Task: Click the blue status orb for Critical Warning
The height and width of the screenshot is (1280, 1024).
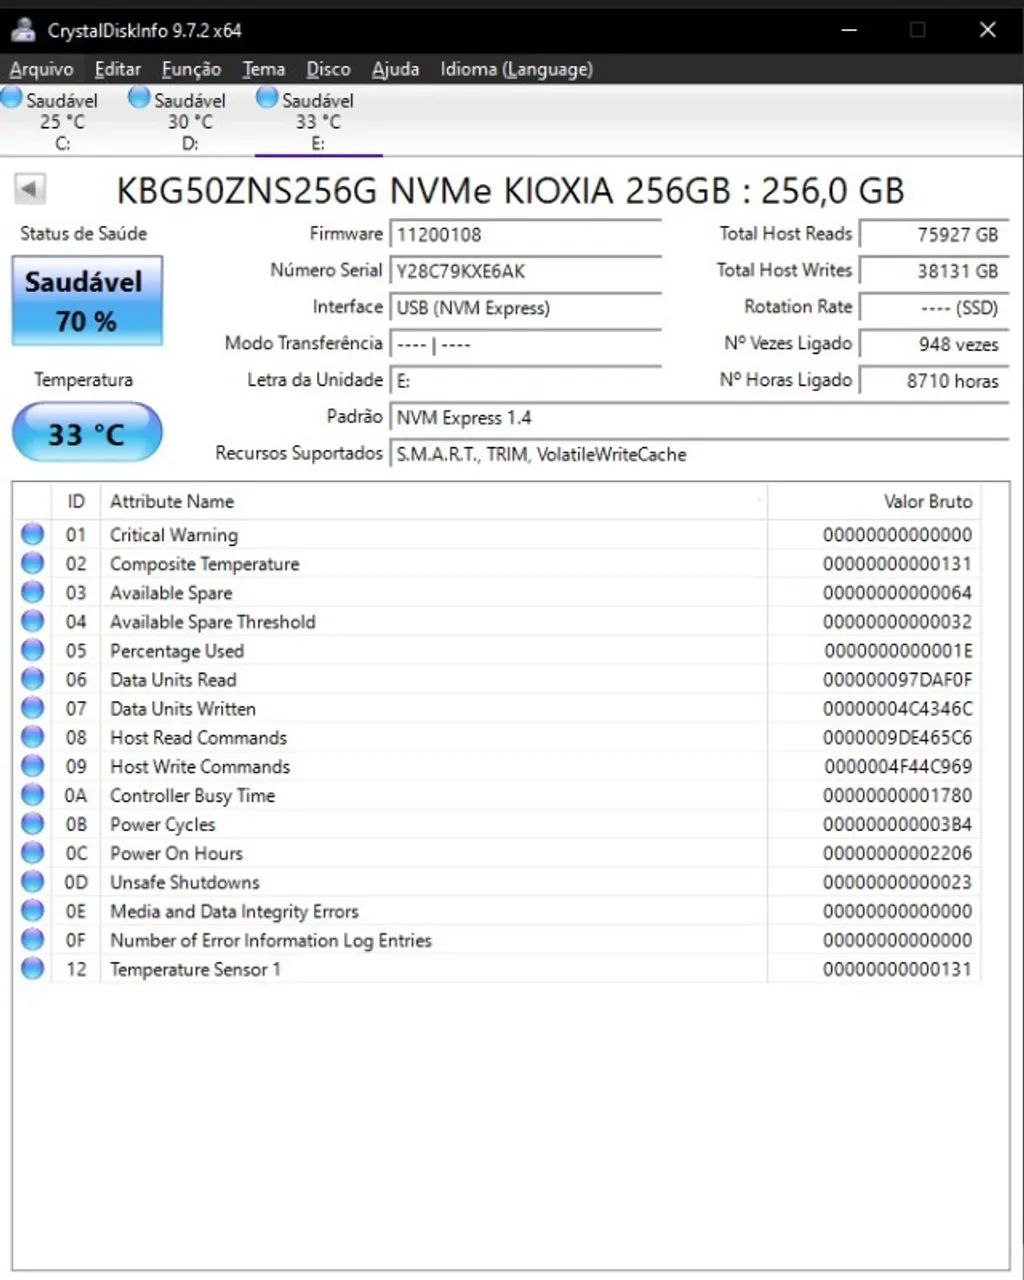Action: coord(33,534)
